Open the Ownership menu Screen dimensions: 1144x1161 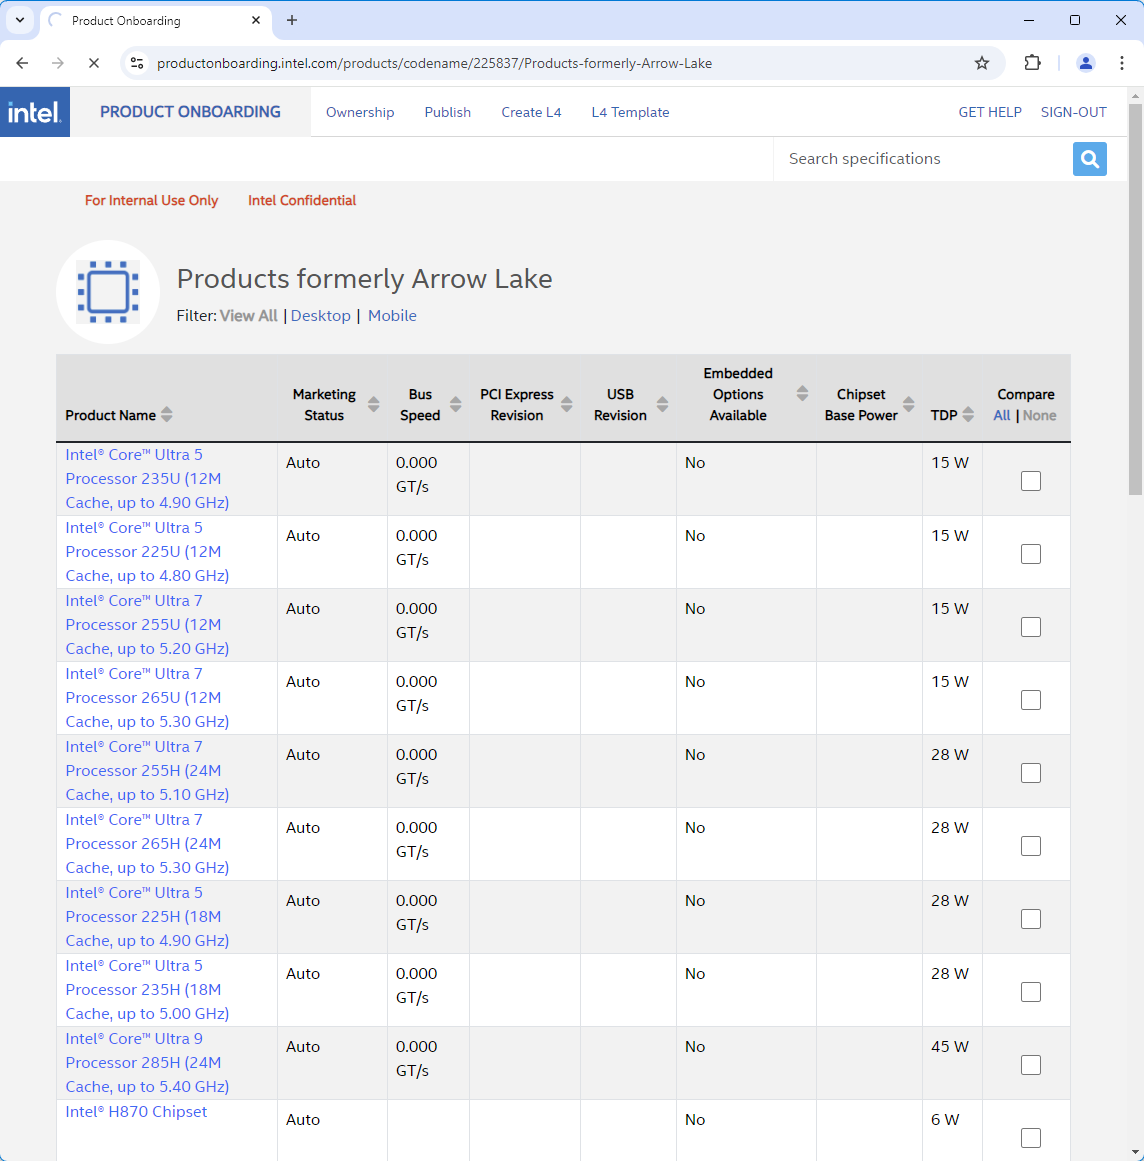point(360,112)
